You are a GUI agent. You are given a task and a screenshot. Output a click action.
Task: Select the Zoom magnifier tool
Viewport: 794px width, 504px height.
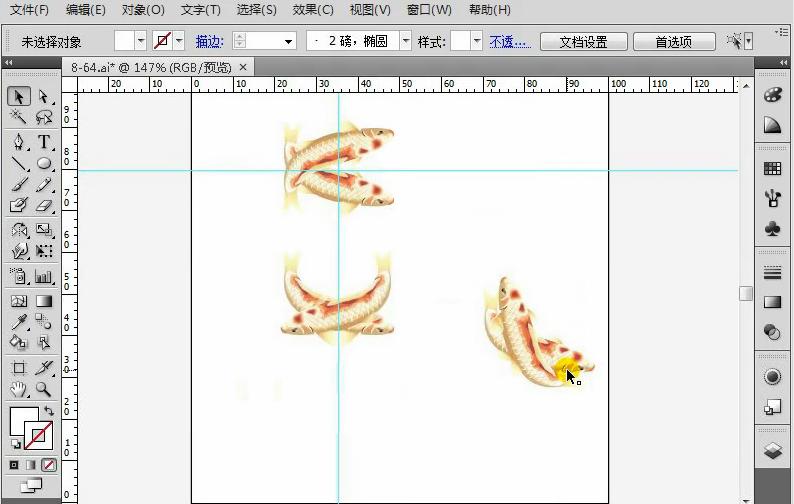(44, 389)
